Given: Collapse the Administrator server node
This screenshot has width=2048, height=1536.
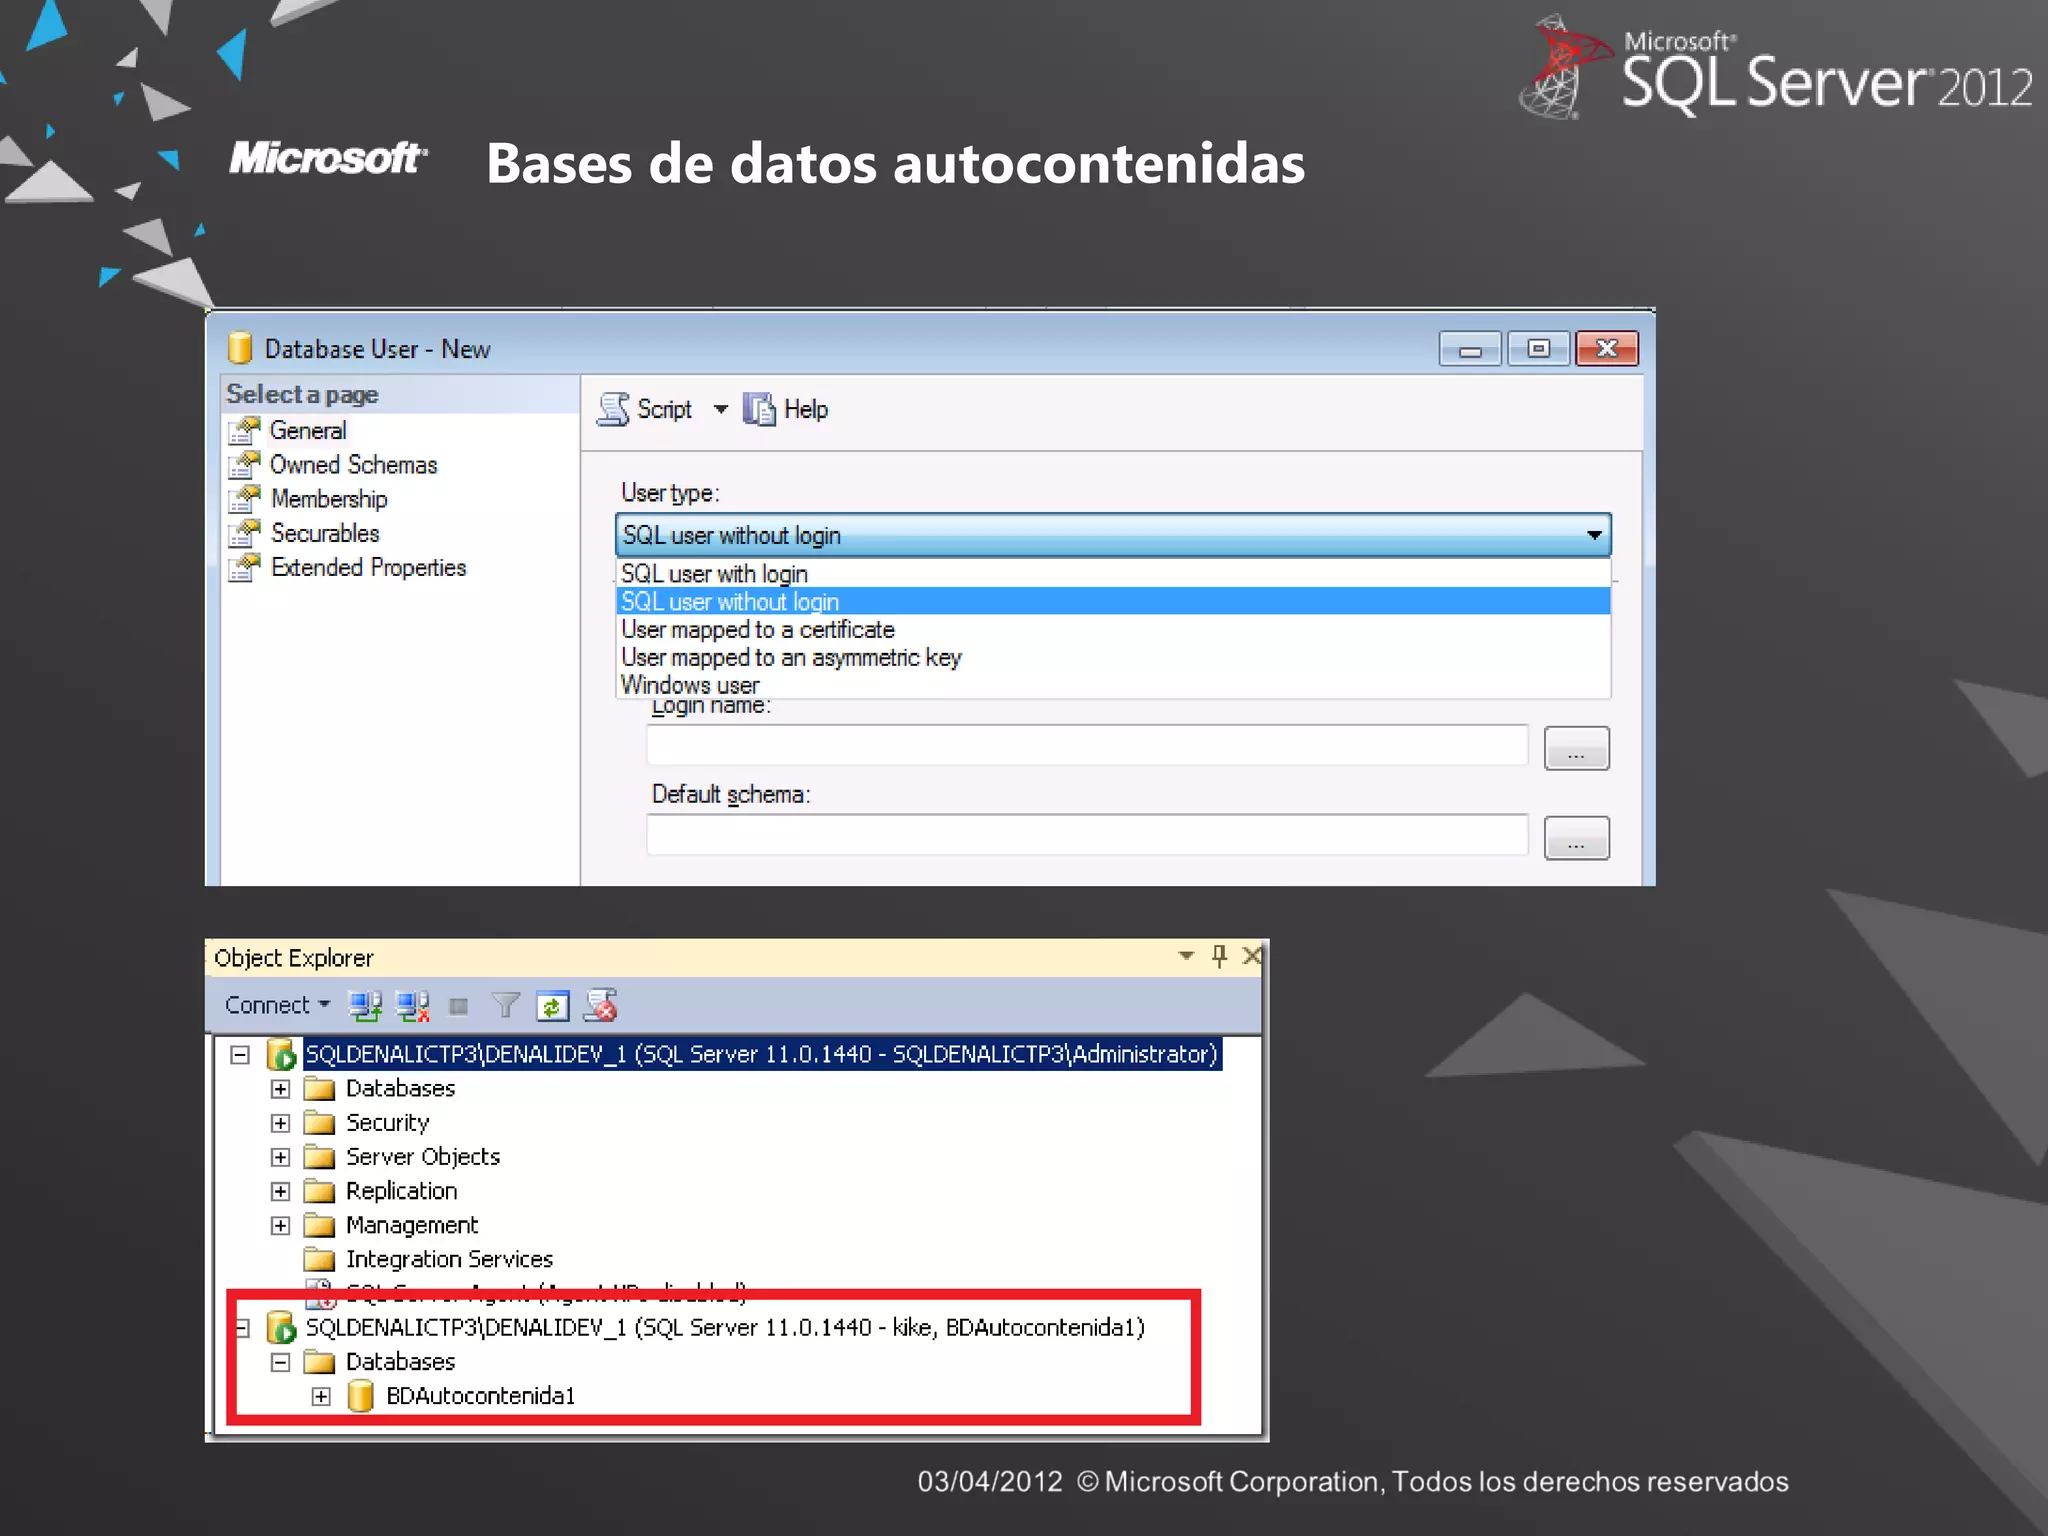Looking at the screenshot, I should tap(240, 1055).
